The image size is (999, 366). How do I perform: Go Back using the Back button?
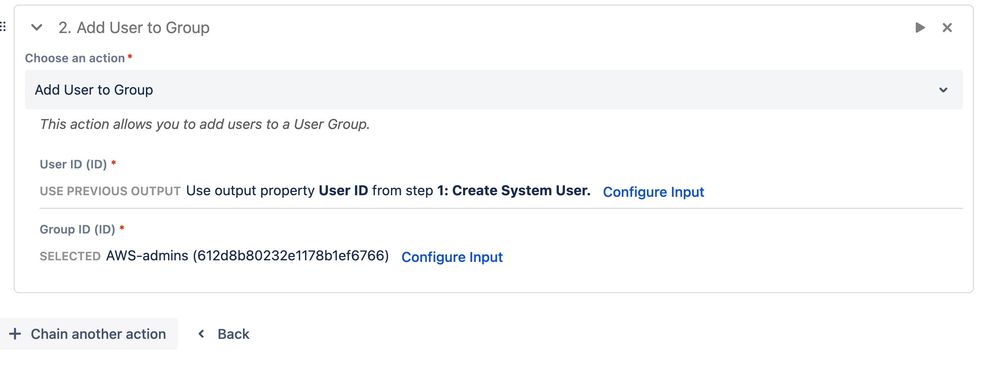pos(223,334)
